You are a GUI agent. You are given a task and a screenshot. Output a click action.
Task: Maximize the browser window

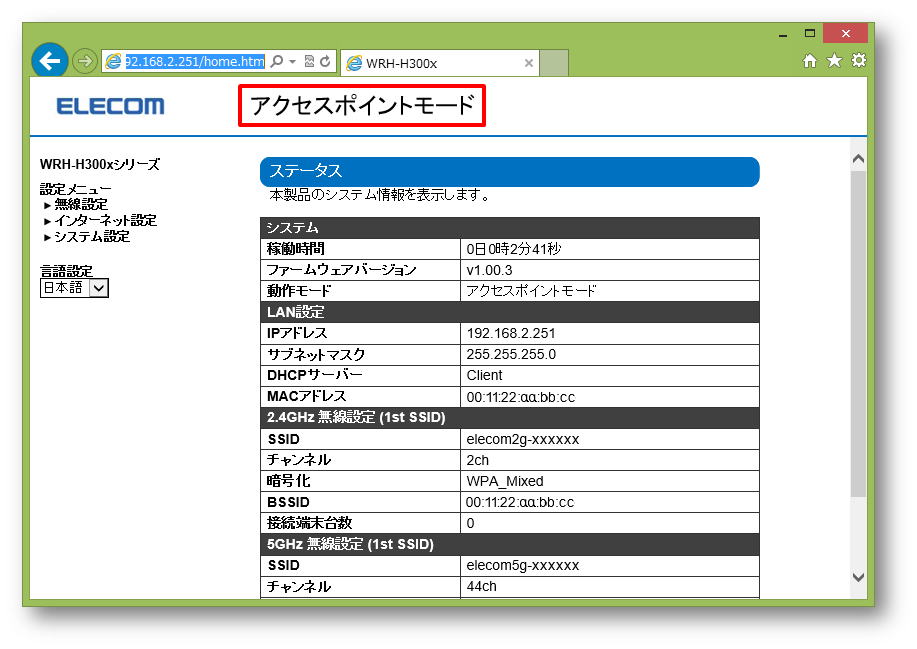point(809,33)
